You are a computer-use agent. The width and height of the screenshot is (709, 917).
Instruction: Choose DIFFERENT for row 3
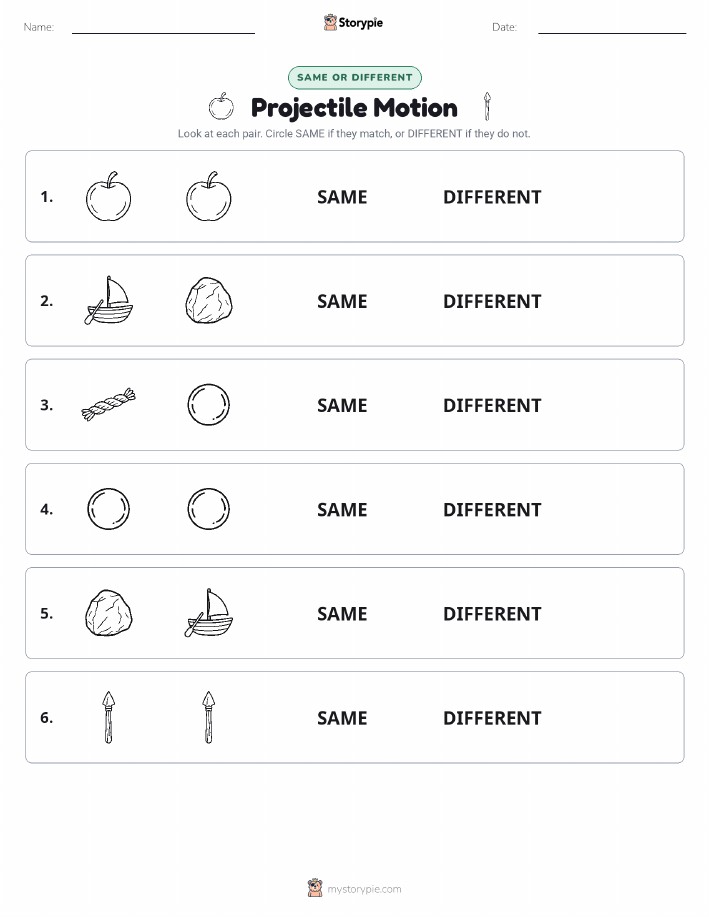[492, 405]
